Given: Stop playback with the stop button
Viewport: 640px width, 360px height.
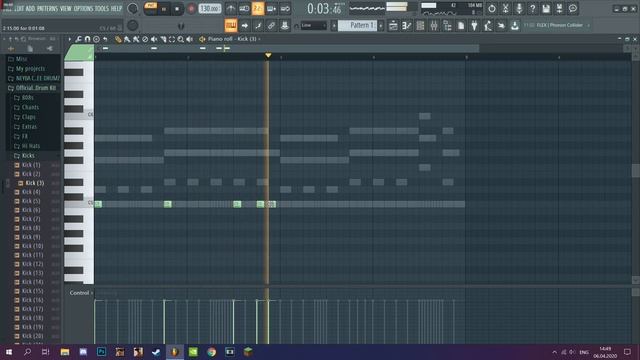Looking at the screenshot, I should click(177, 9).
